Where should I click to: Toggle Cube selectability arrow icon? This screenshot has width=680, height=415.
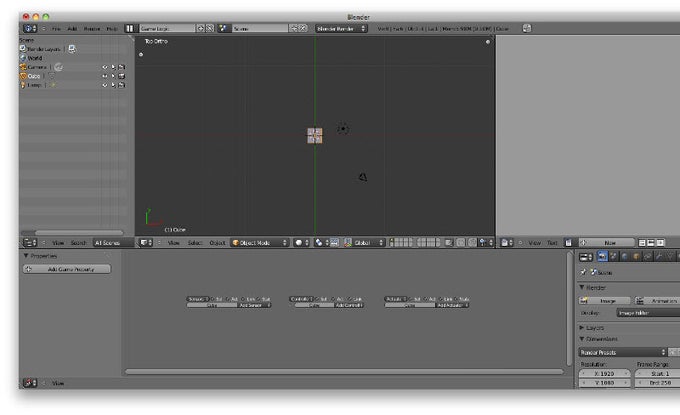pos(113,76)
